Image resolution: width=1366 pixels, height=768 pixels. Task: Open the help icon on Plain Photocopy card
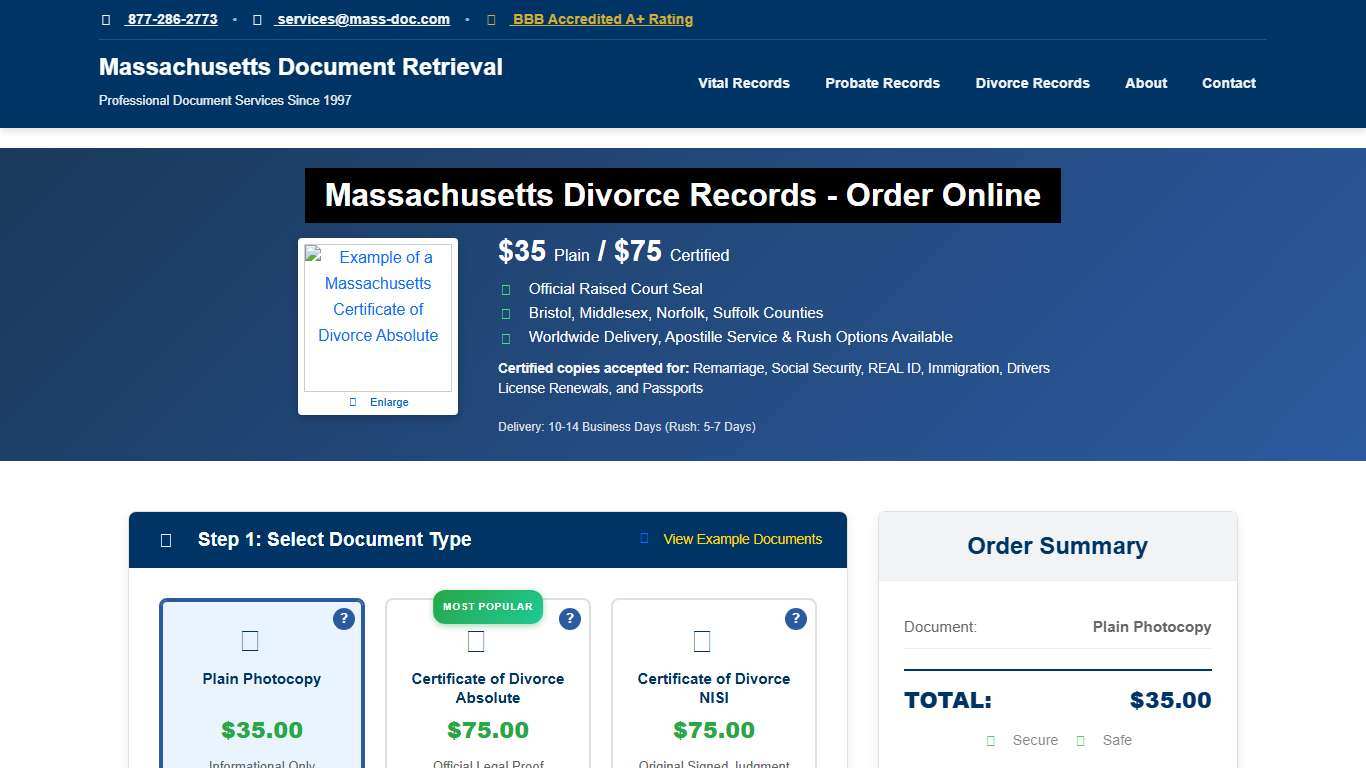[x=344, y=618]
